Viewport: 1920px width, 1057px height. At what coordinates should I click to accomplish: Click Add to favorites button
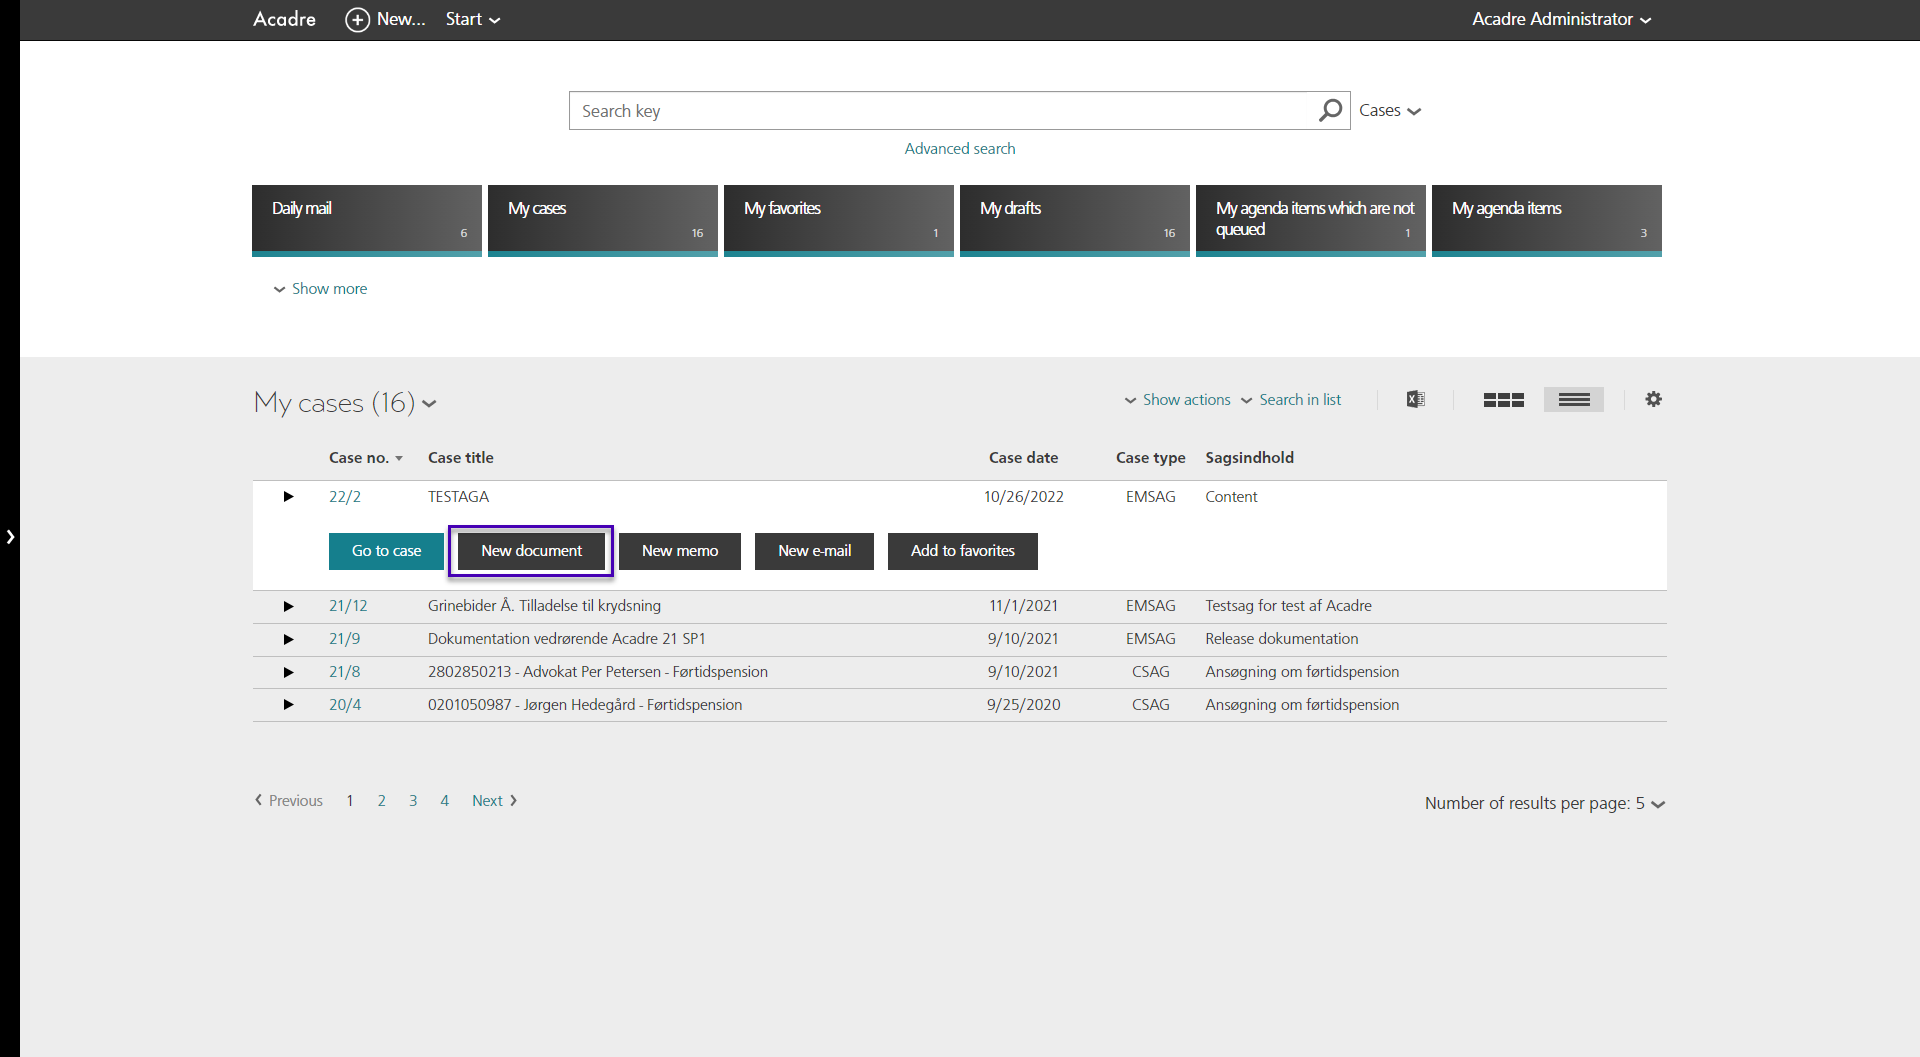coord(963,551)
